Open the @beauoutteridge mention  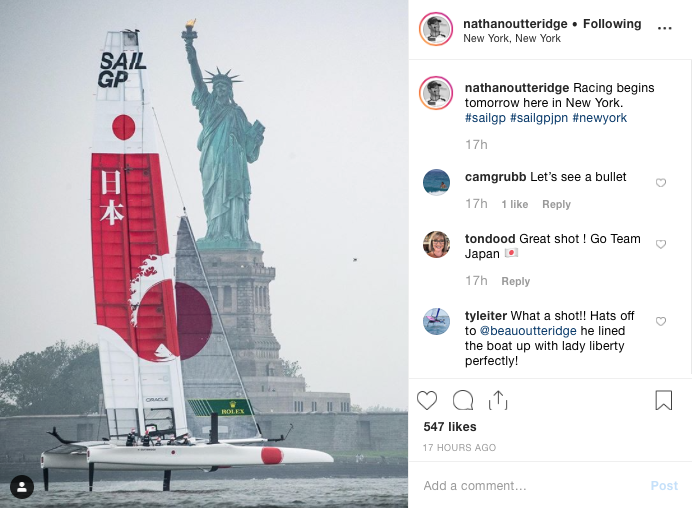click(528, 331)
